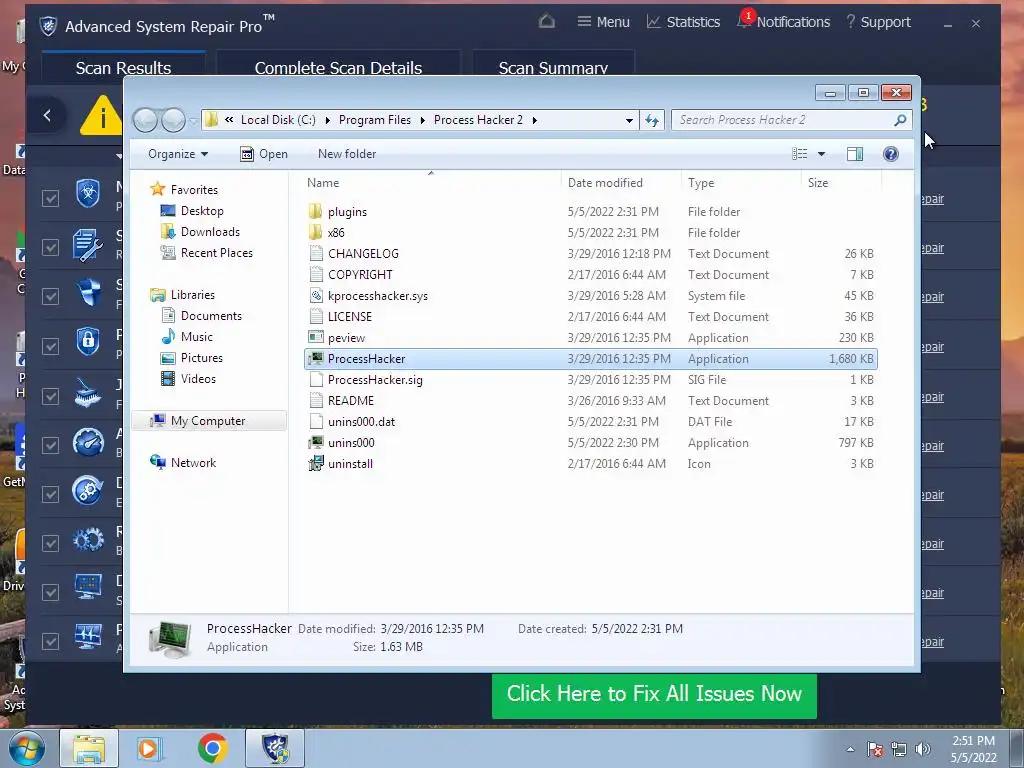Viewport: 1024px width, 768px height.
Task: Select the peview application icon
Action: click(x=316, y=338)
